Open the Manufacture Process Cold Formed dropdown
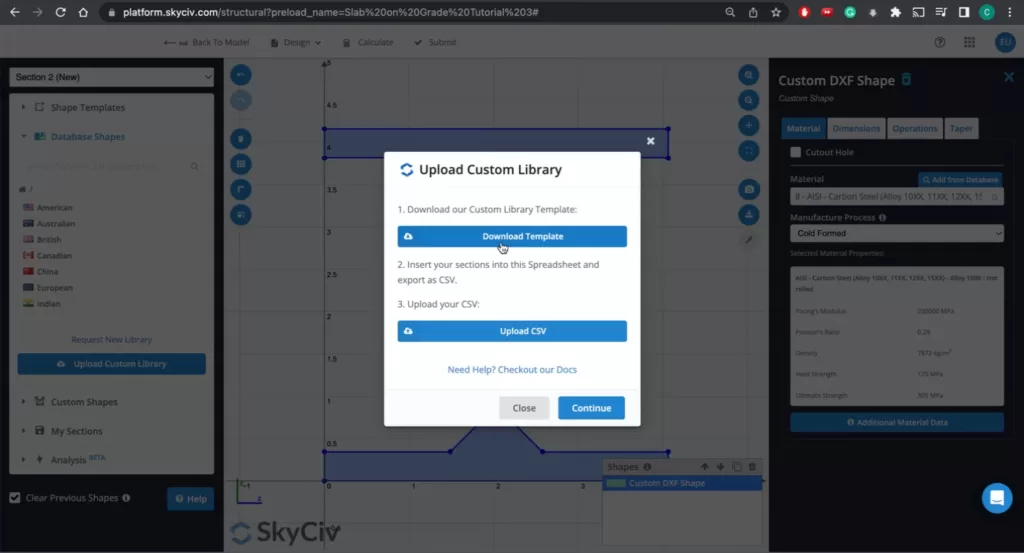The width and height of the screenshot is (1024, 553). click(x=897, y=233)
